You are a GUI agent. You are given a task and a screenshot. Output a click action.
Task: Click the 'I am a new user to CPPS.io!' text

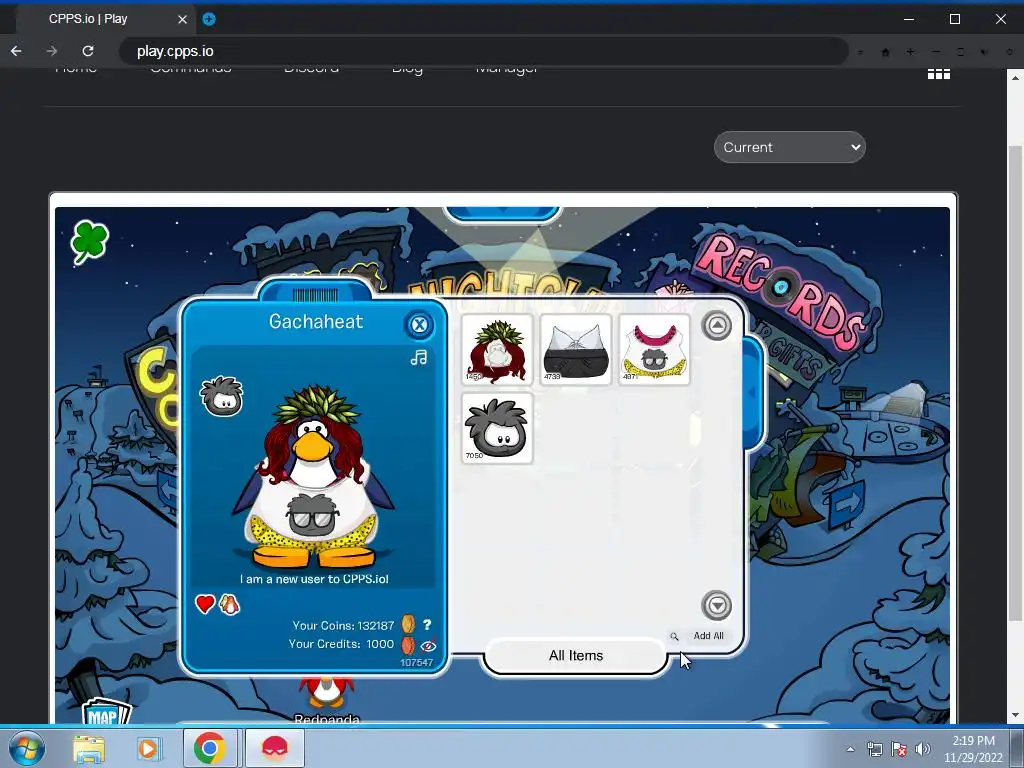(314, 579)
